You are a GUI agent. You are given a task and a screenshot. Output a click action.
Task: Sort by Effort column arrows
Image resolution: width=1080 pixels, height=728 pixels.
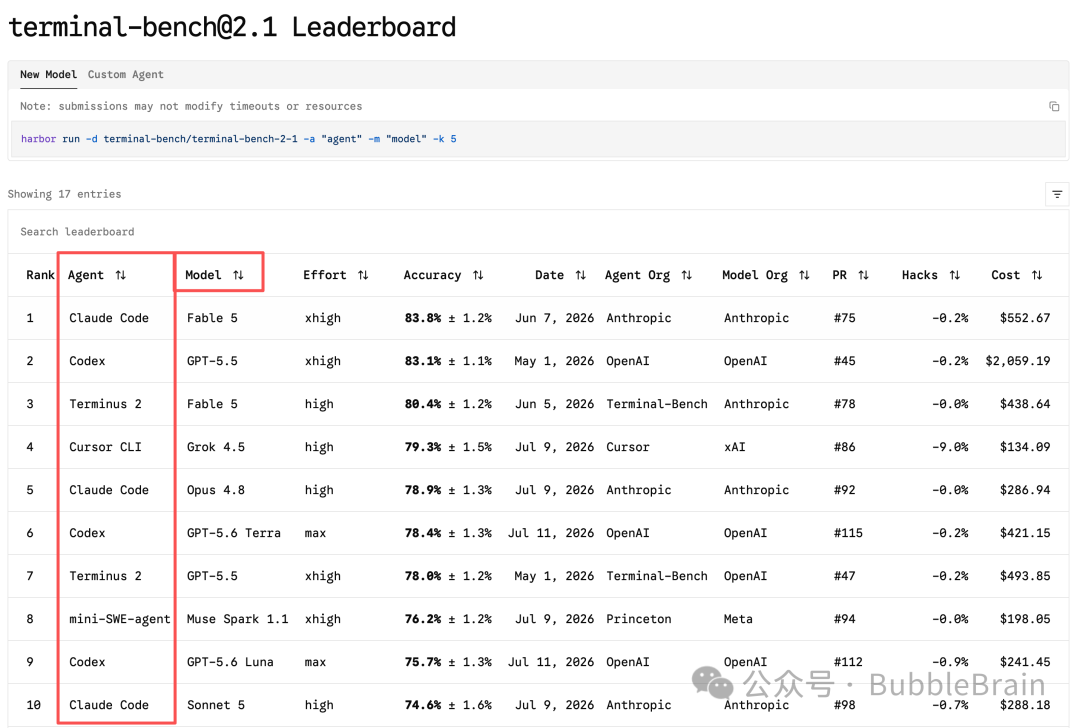click(x=363, y=275)
